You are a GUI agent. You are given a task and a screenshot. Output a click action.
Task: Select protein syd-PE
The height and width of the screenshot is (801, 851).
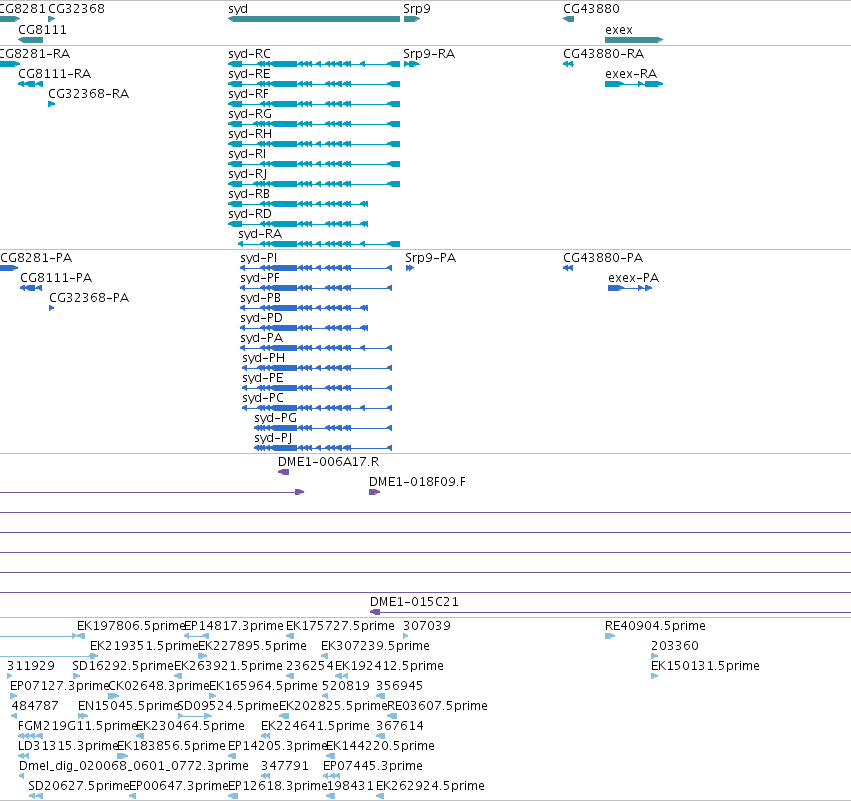click(317, 389)
